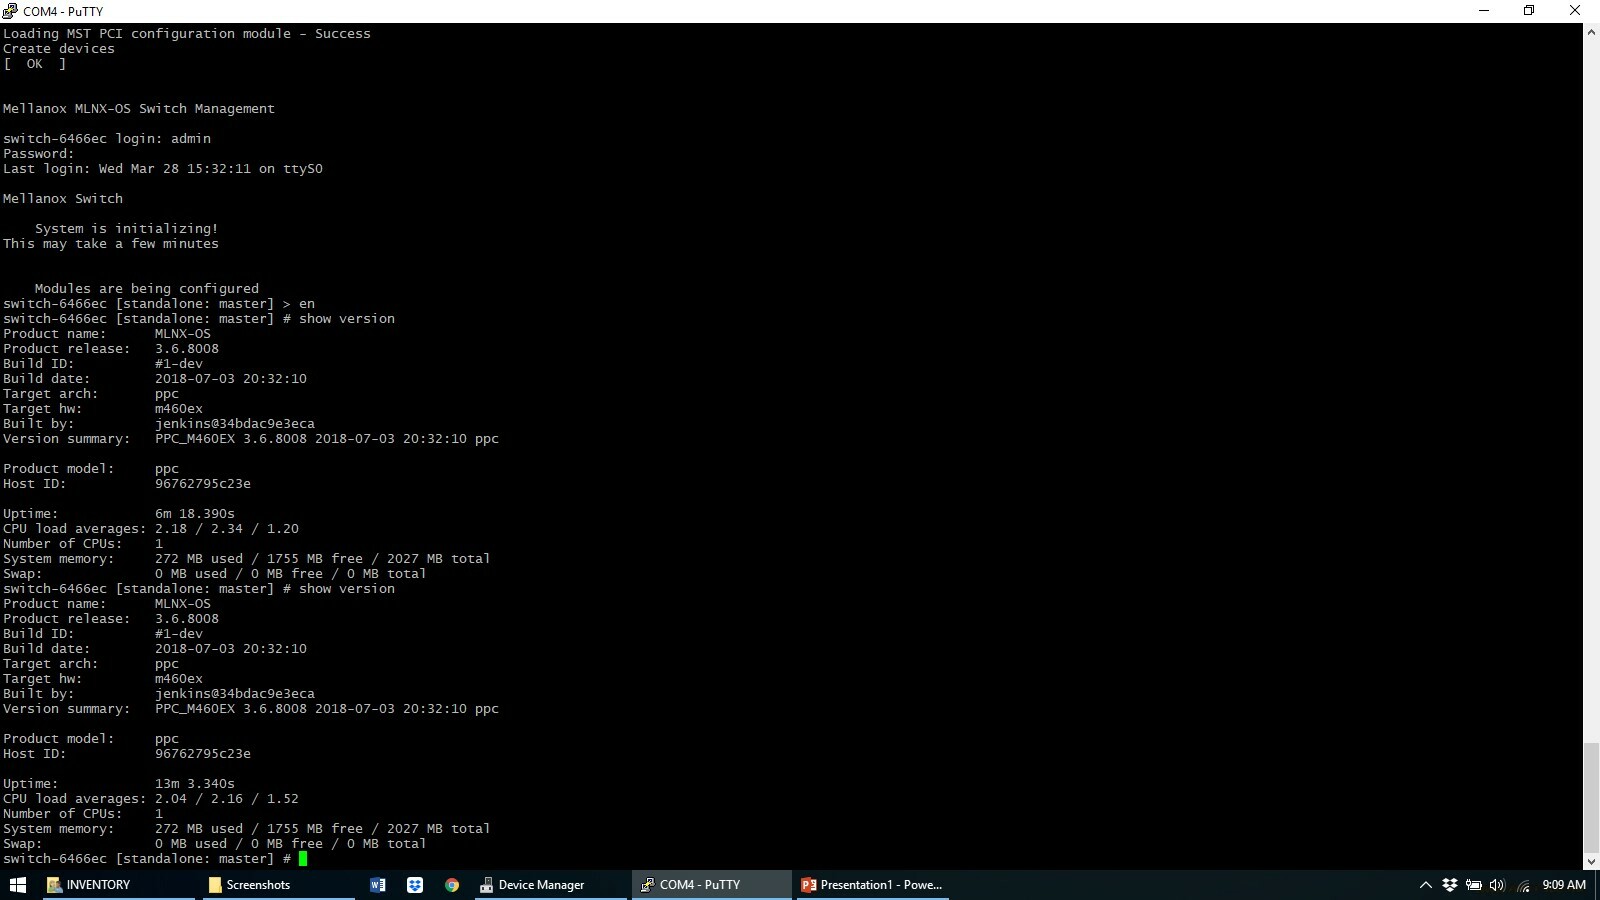Switch to the Device Manager window
This screenshot has width=1600, height=900.
(551, 885)
